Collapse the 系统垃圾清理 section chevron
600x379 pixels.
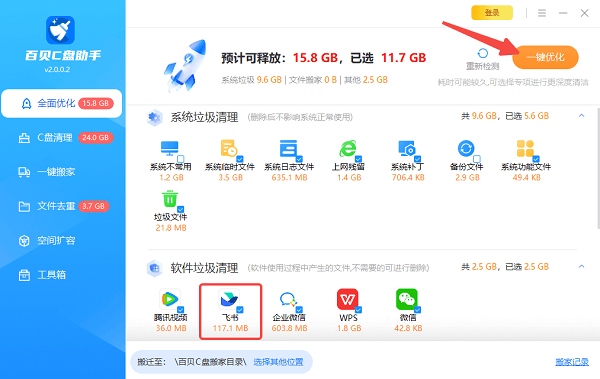[x=582, y=116]
